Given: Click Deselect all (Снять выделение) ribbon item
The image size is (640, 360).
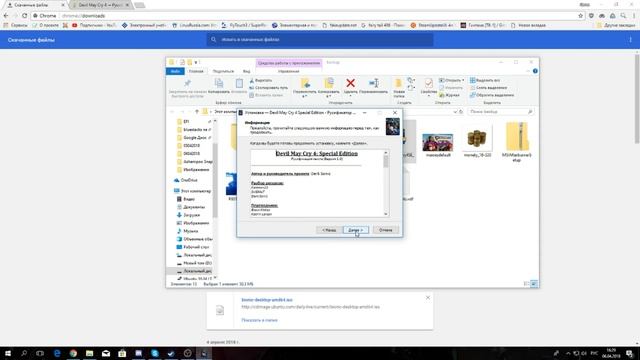Looking at the screenshot, I should (x=488, y=88).
